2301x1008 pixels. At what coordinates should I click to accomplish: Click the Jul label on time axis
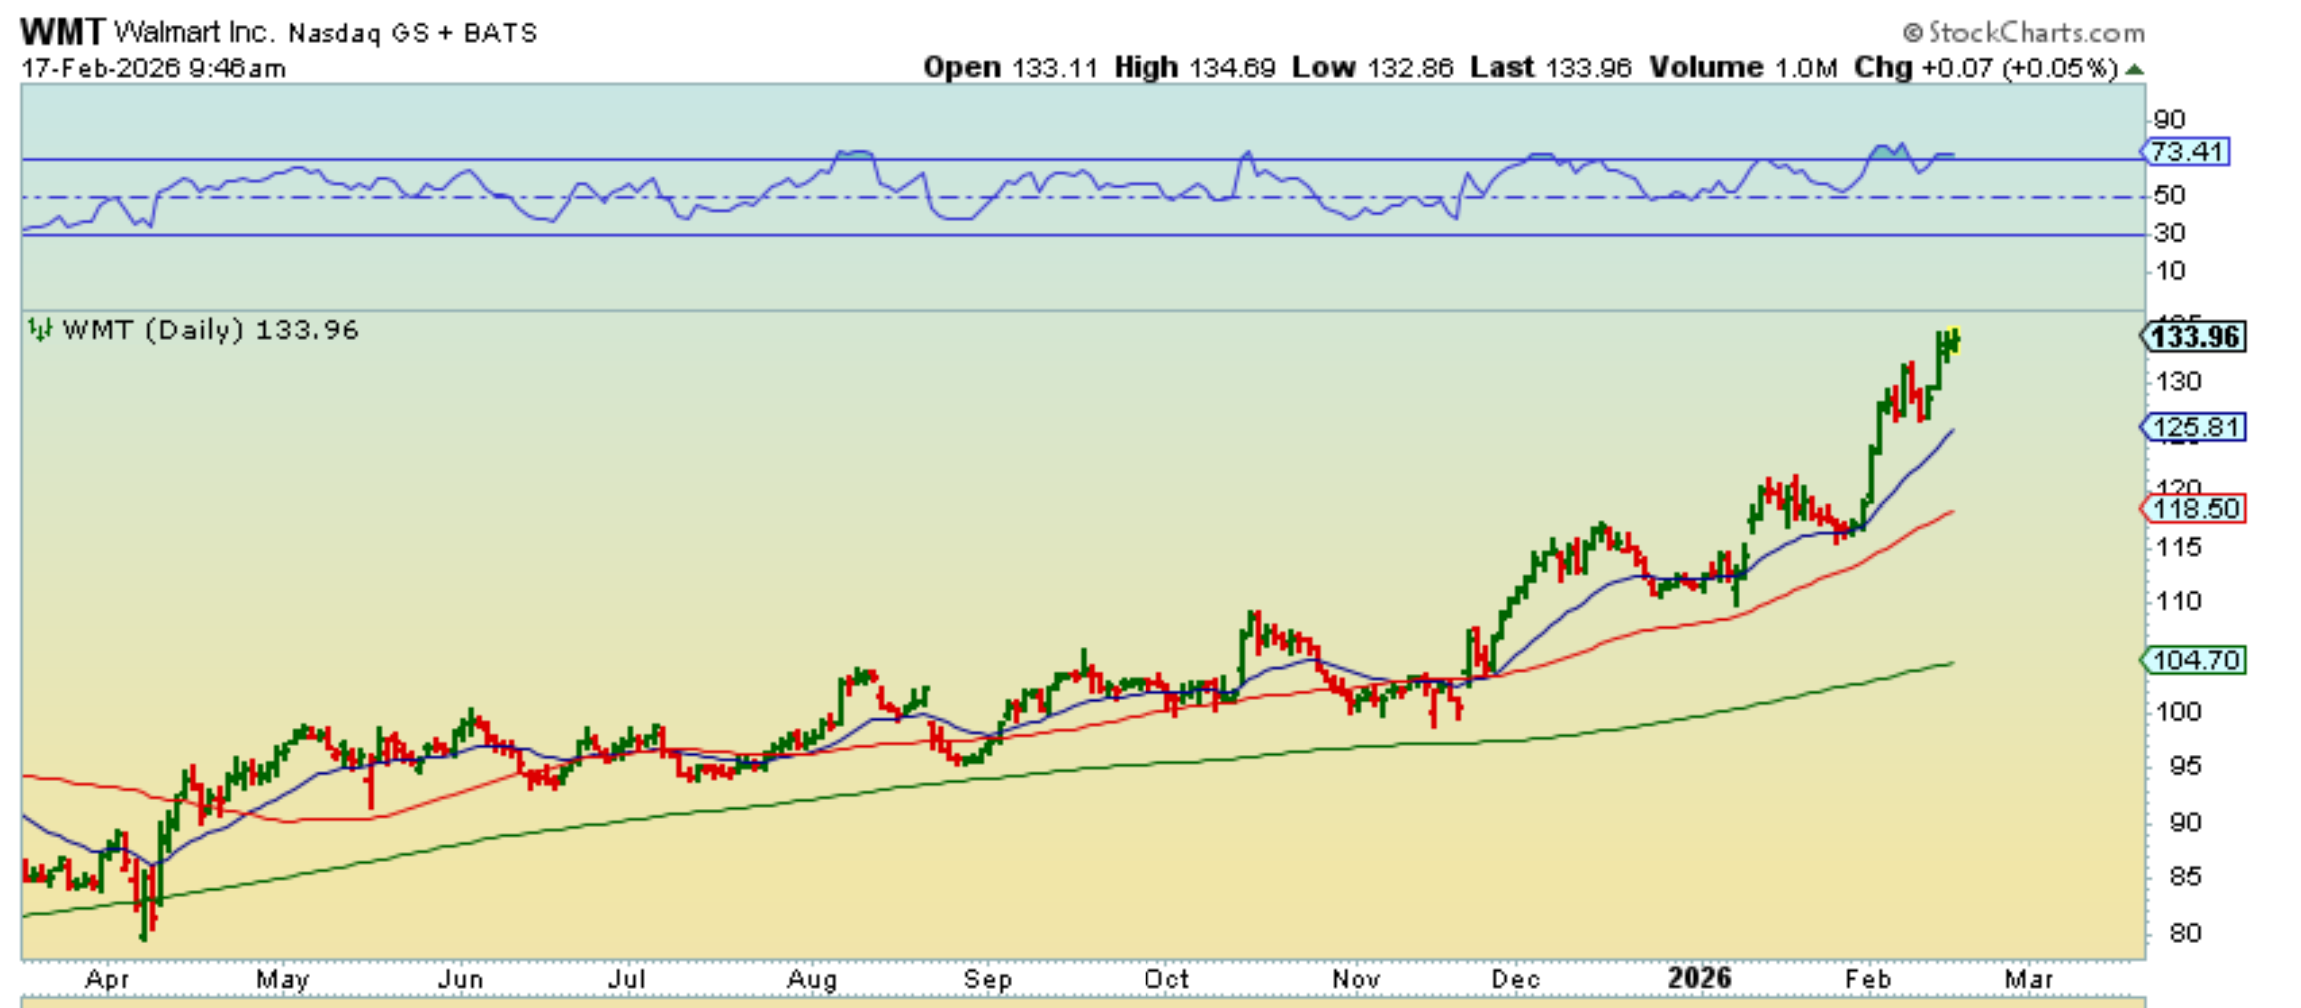[x=627, y=980]
